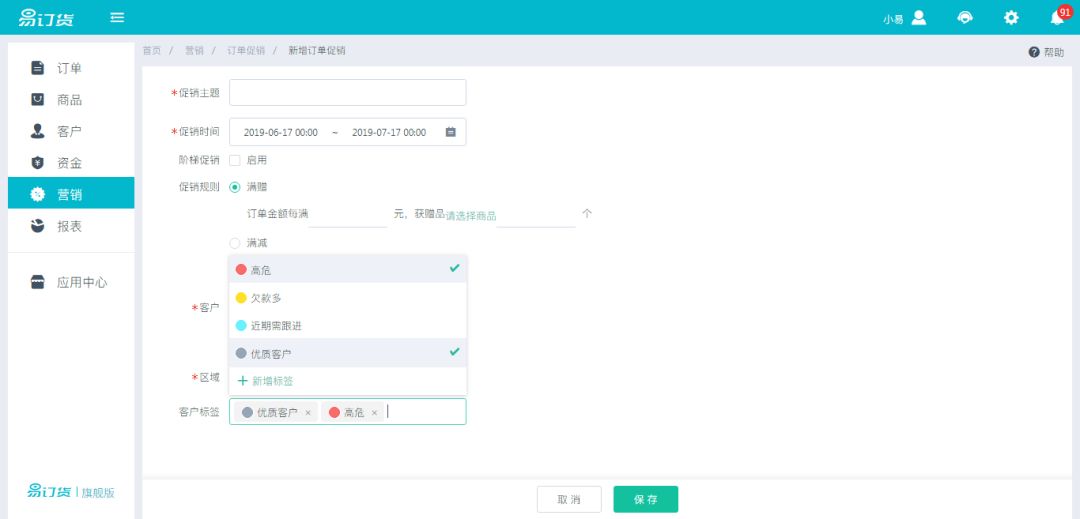The image size is (1080, 519).
Task: Select the 满赠 radio button
Action: click(x=235, y=187)
